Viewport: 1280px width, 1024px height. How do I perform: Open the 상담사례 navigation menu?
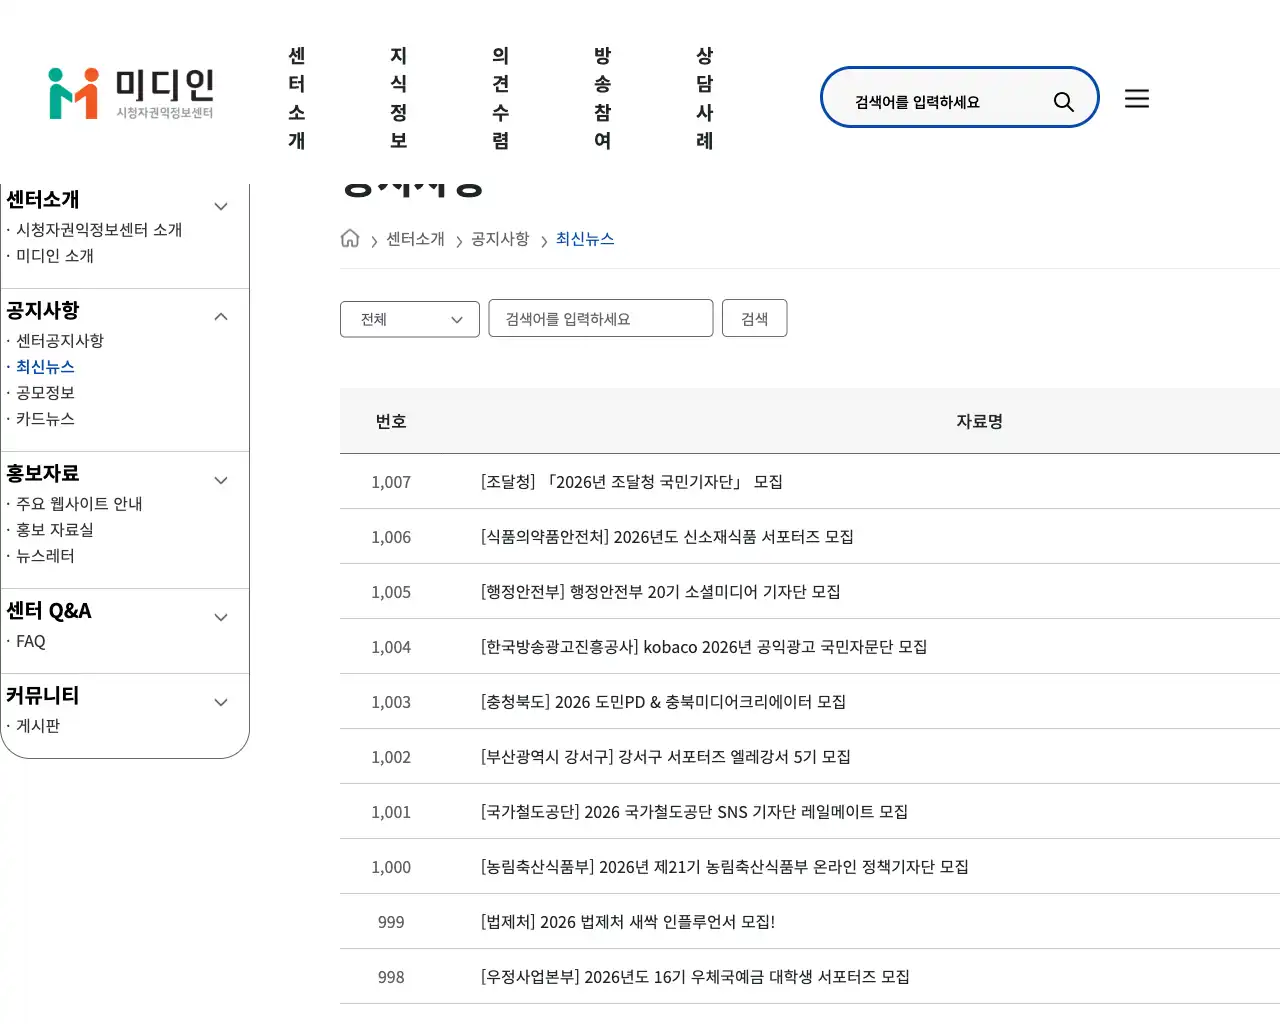point(704,98)
